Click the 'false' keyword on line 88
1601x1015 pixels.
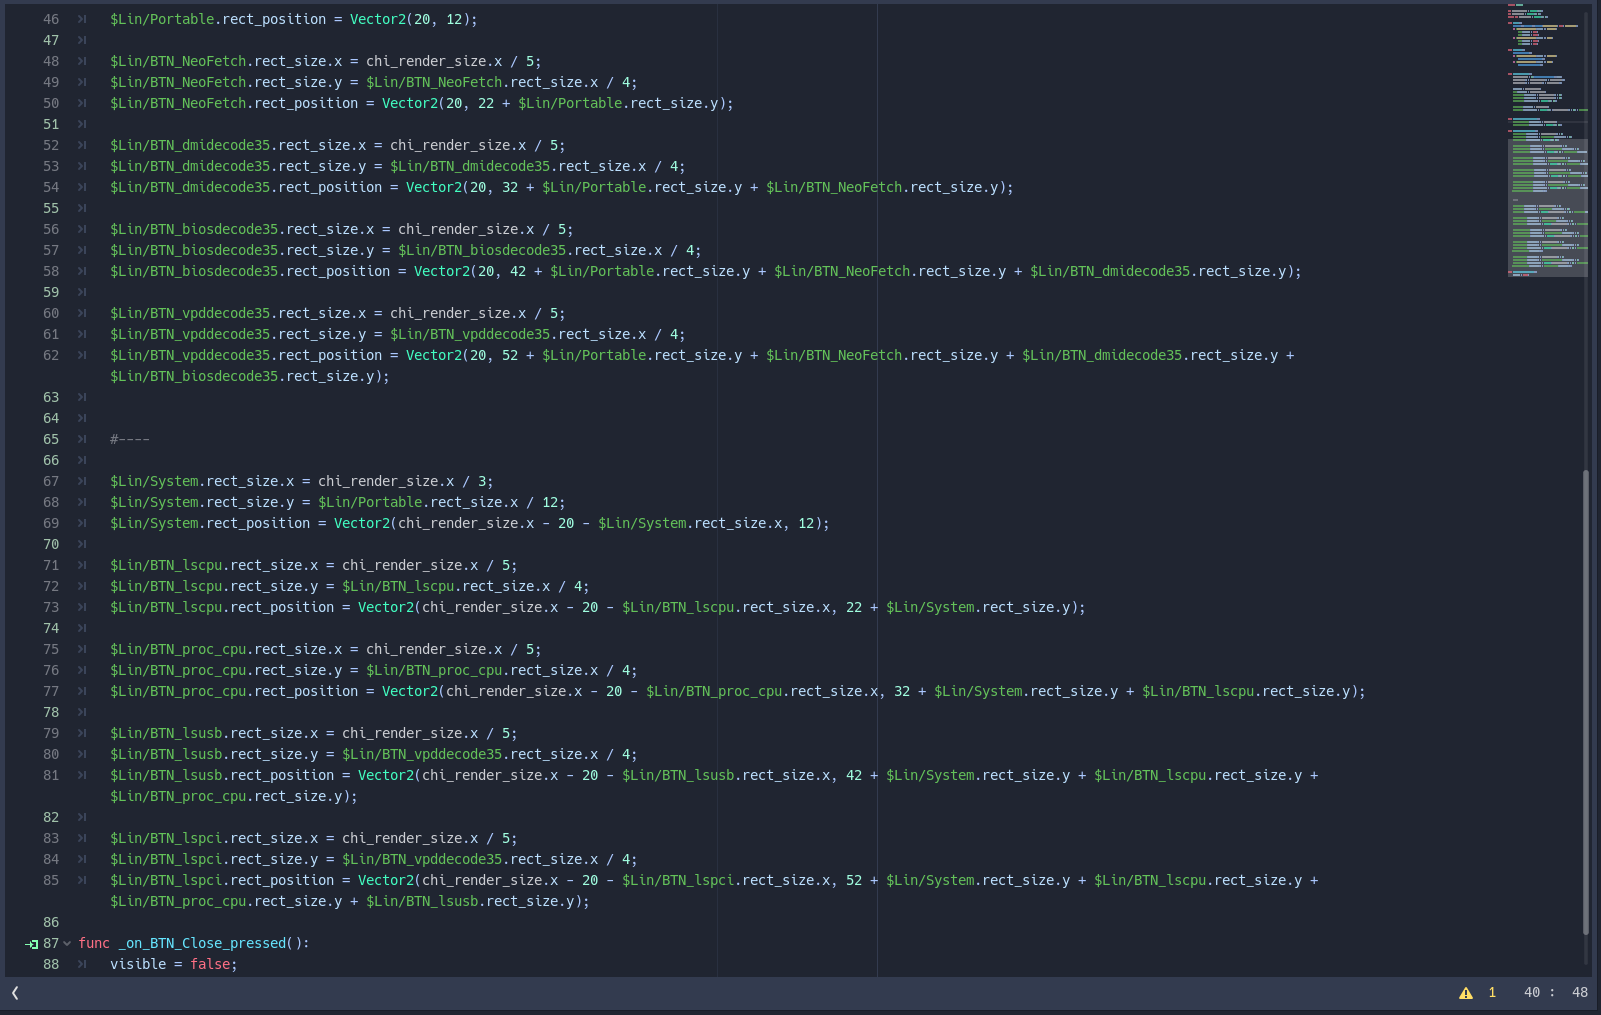tap(211, 964)
